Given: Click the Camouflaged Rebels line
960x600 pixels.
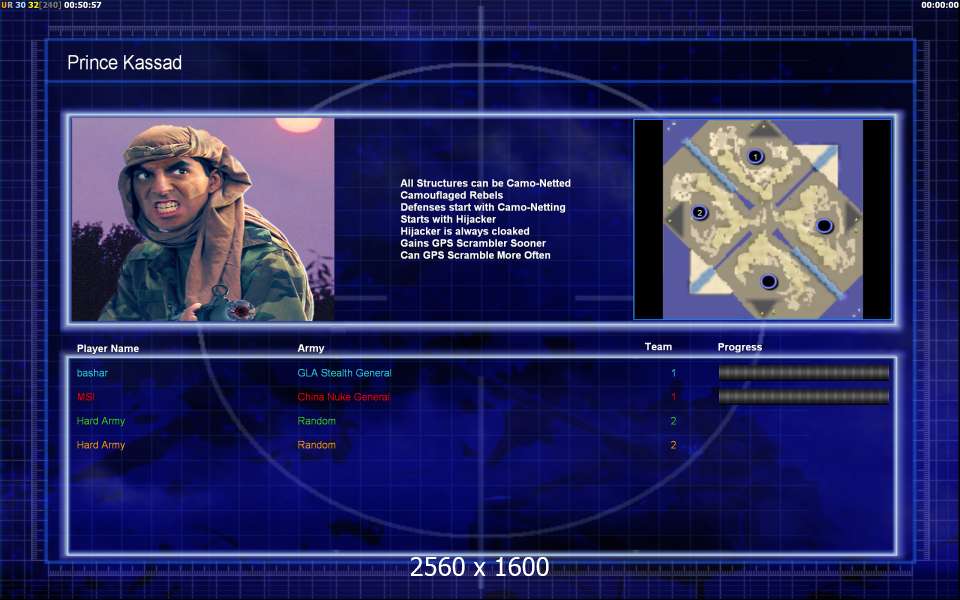Looking at the screenshot, I should pyautogui.click(x=452, y=195).
